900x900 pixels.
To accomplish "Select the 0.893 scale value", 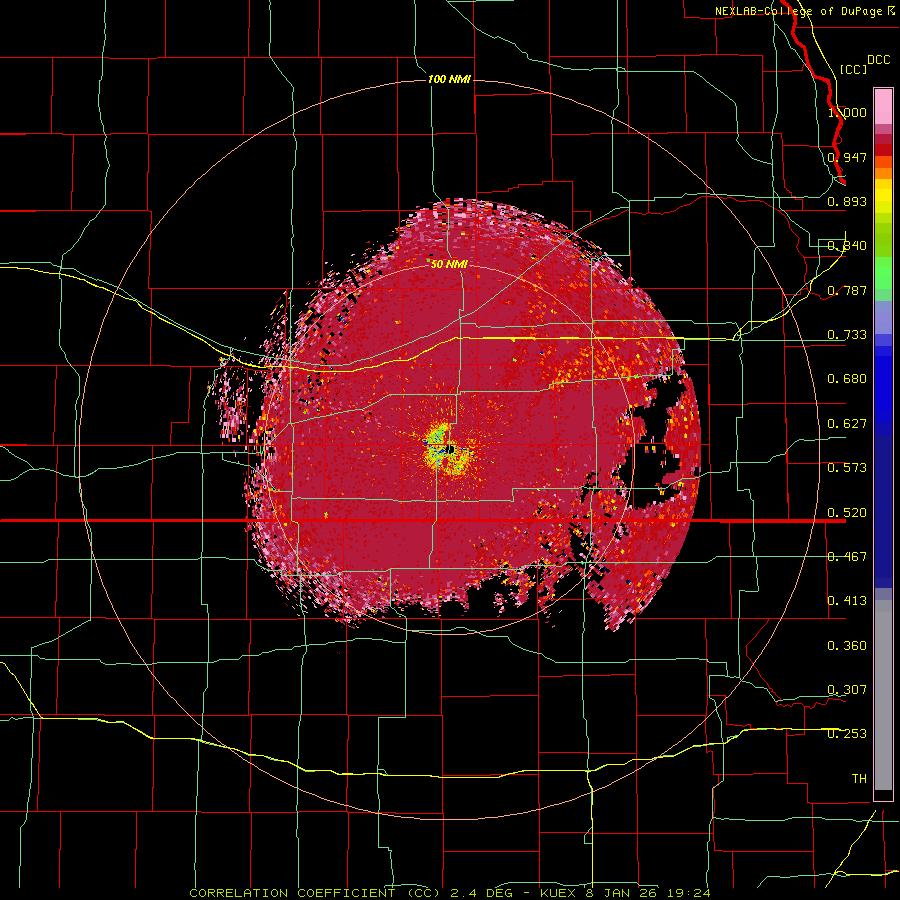I will [x=847, y=201].
